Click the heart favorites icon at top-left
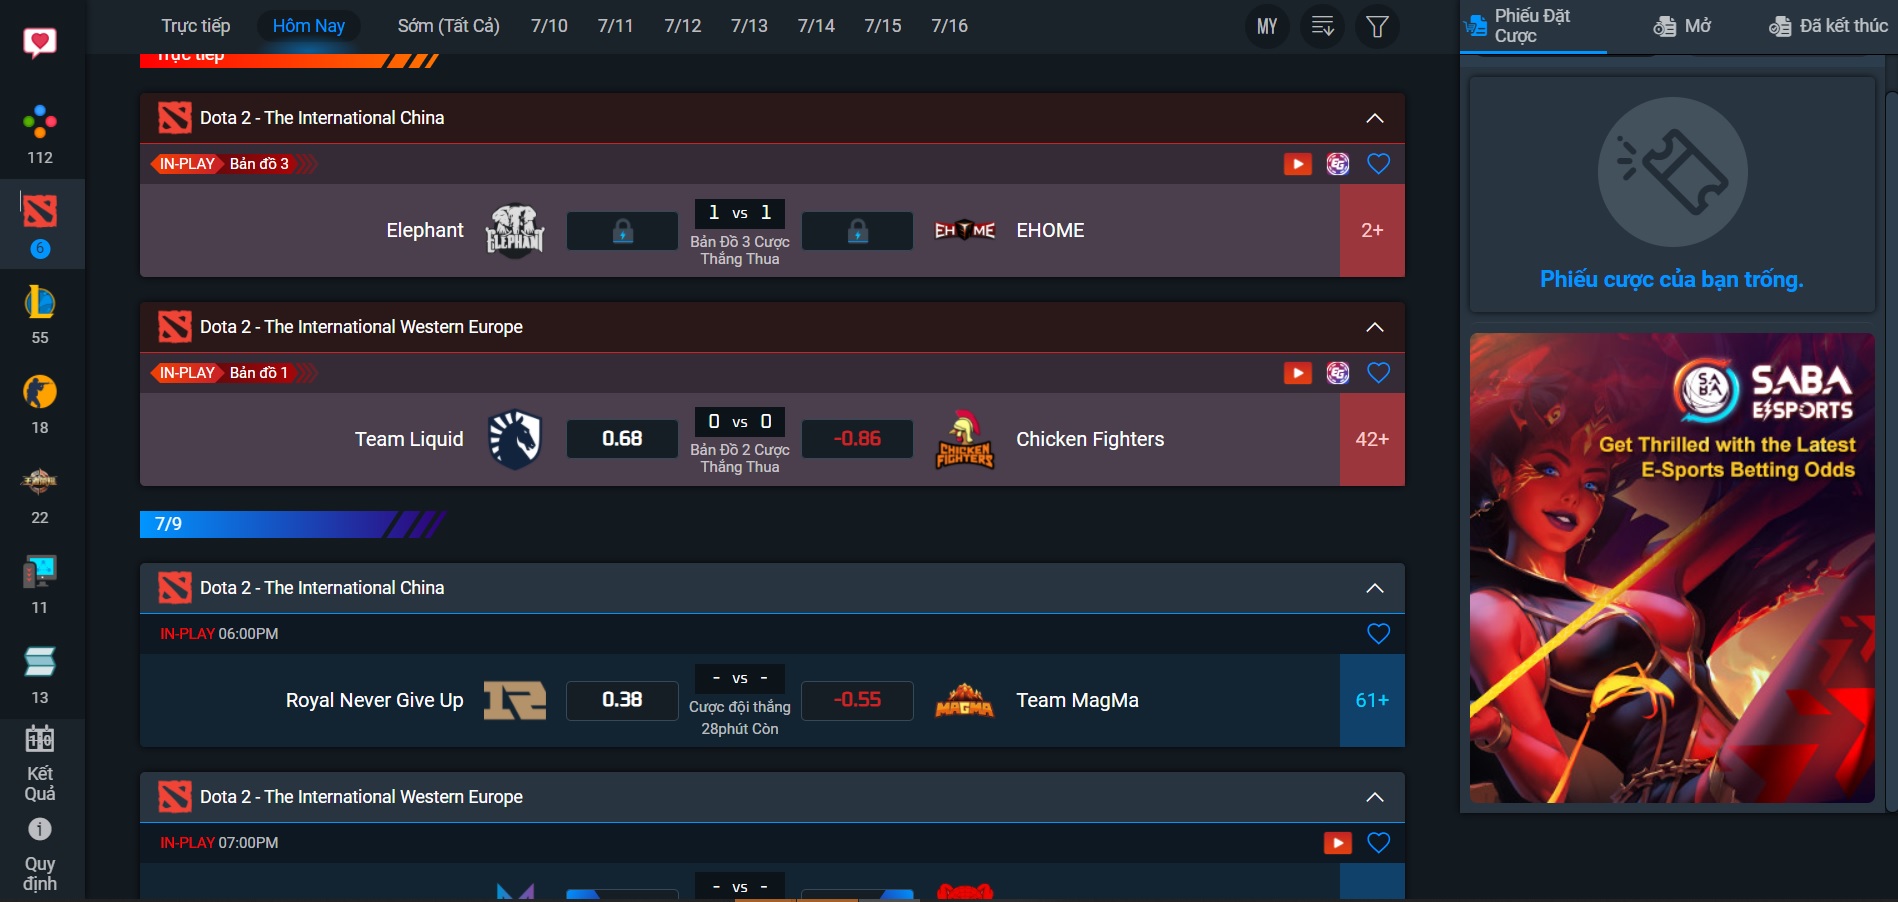The image size is (1898, 902). [40, 42]
